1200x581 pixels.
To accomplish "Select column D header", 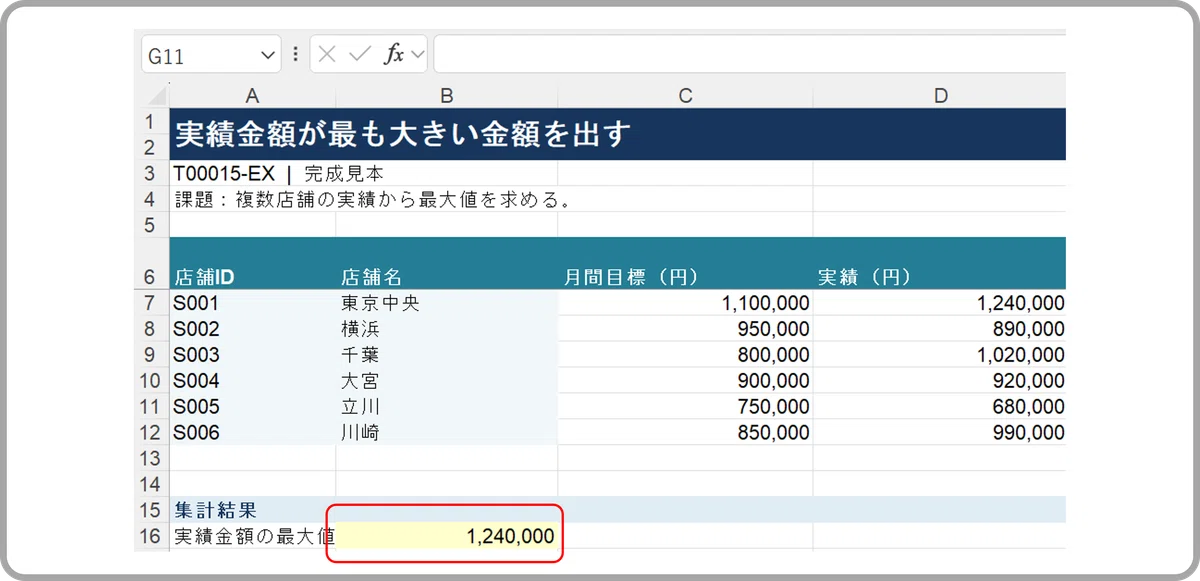I will click(940, 95).
